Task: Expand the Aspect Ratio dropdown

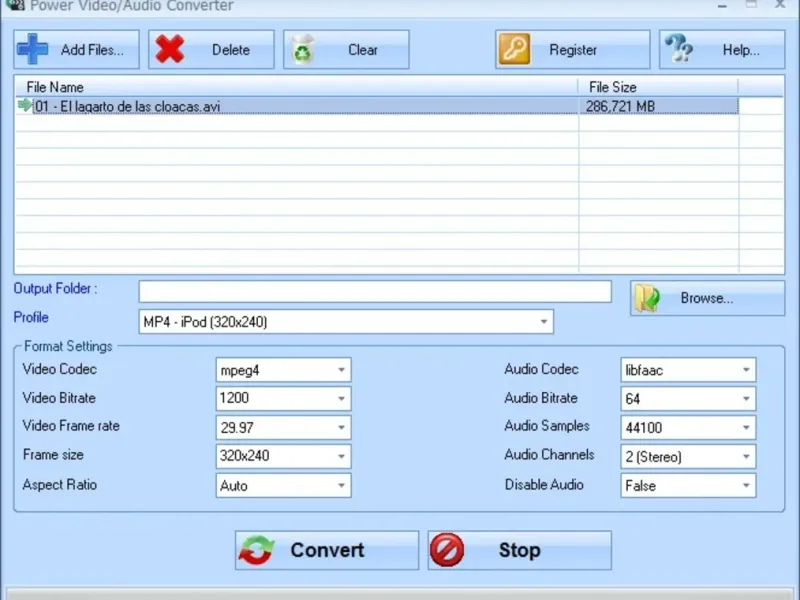Action: [341, 485]
